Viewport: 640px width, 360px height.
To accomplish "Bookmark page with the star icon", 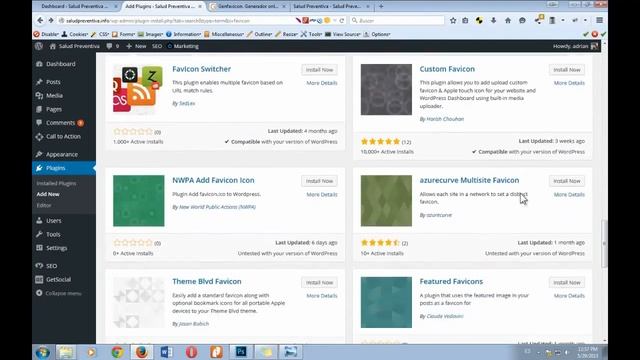I will (453, 20).
